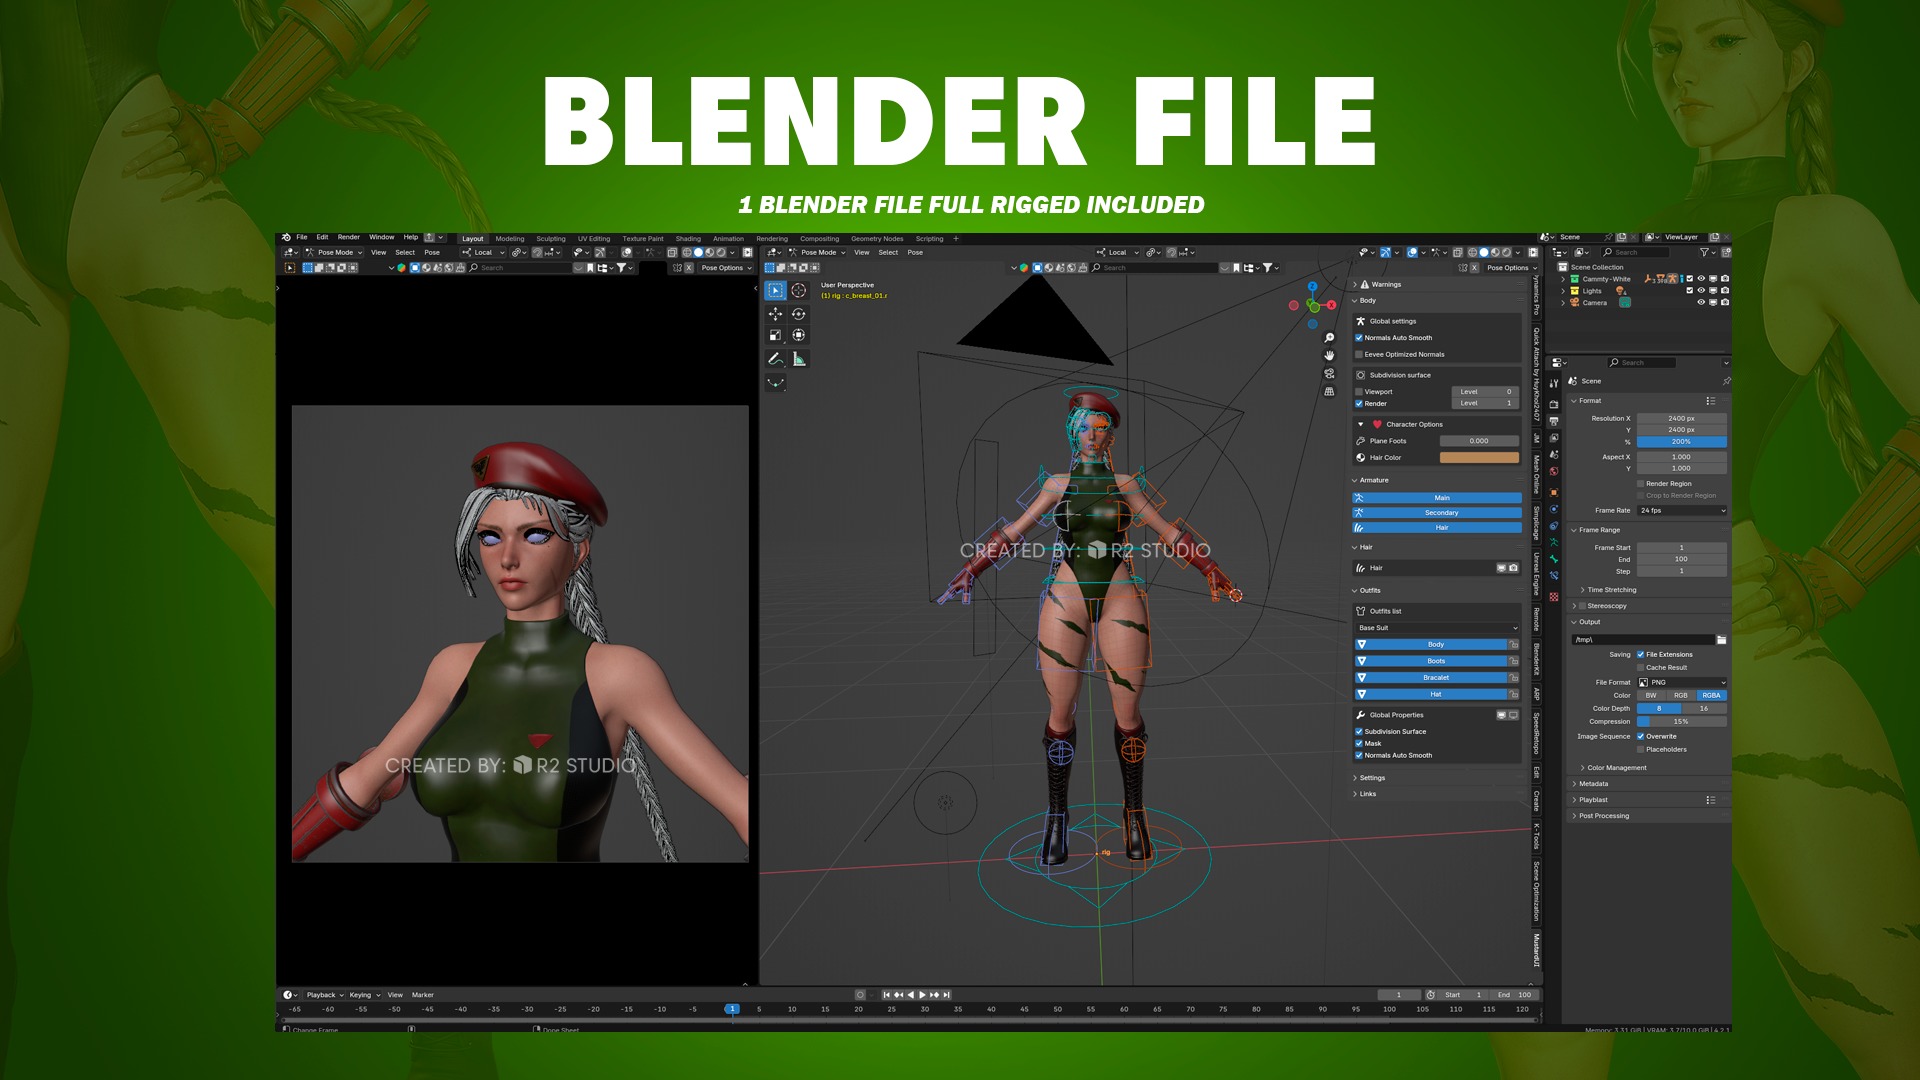Open the Output properties printer icon
Screen dimensions: 1920x1080
click(x=1554, y=421)
